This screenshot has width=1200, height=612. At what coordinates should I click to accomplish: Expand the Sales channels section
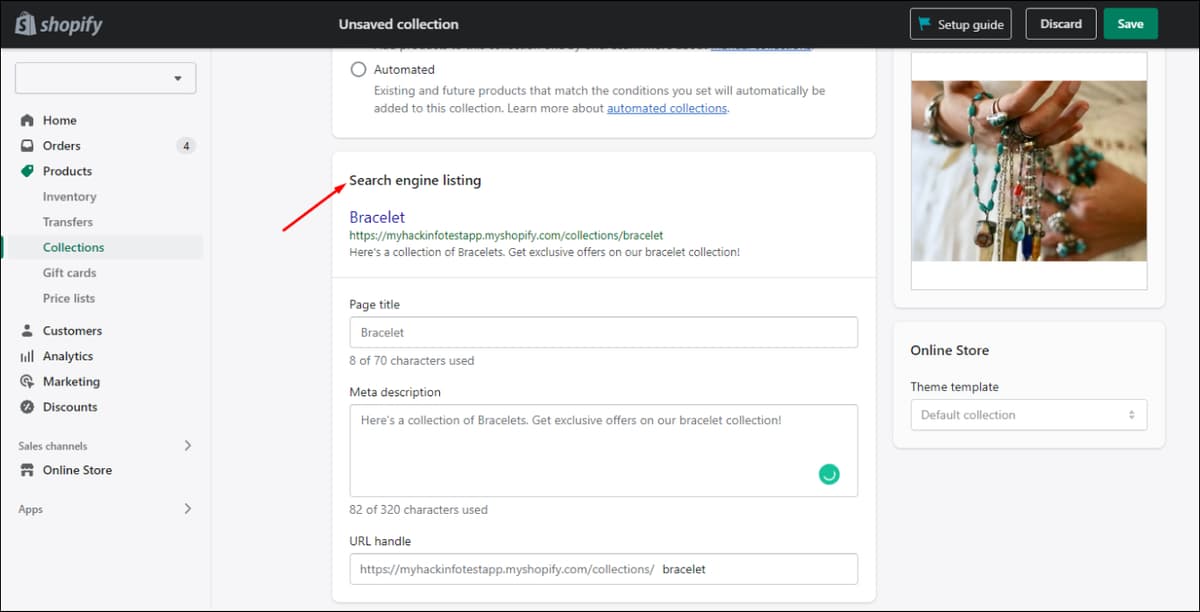[x=187, y=446]
